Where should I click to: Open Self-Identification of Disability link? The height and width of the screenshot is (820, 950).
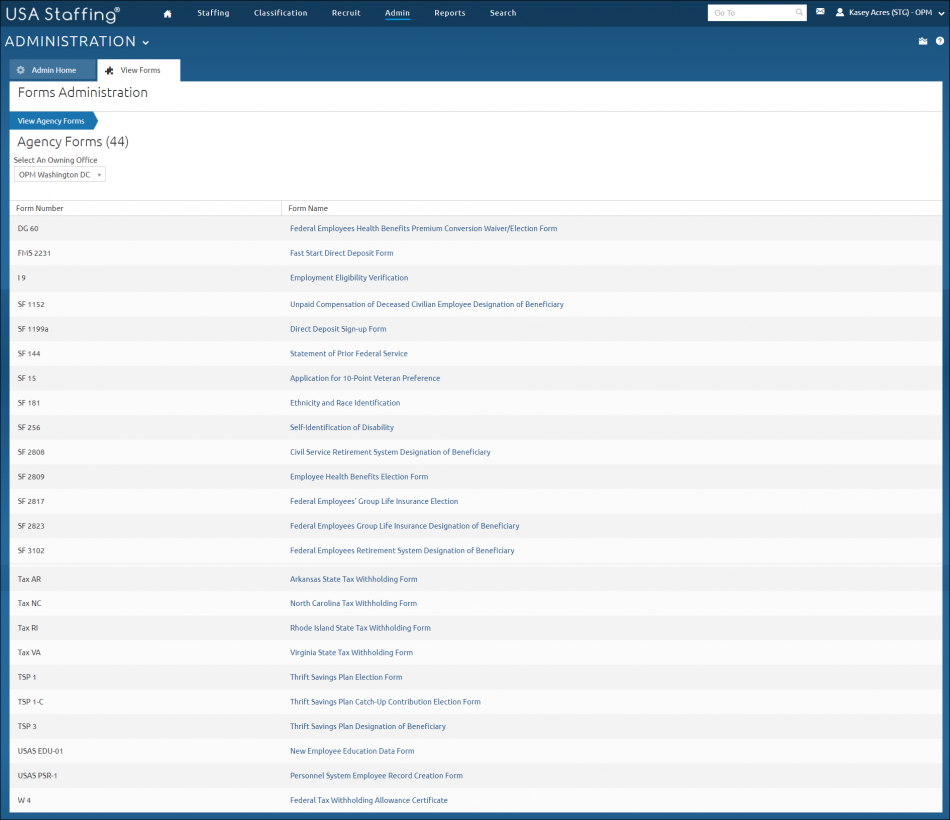coord(342,427)
